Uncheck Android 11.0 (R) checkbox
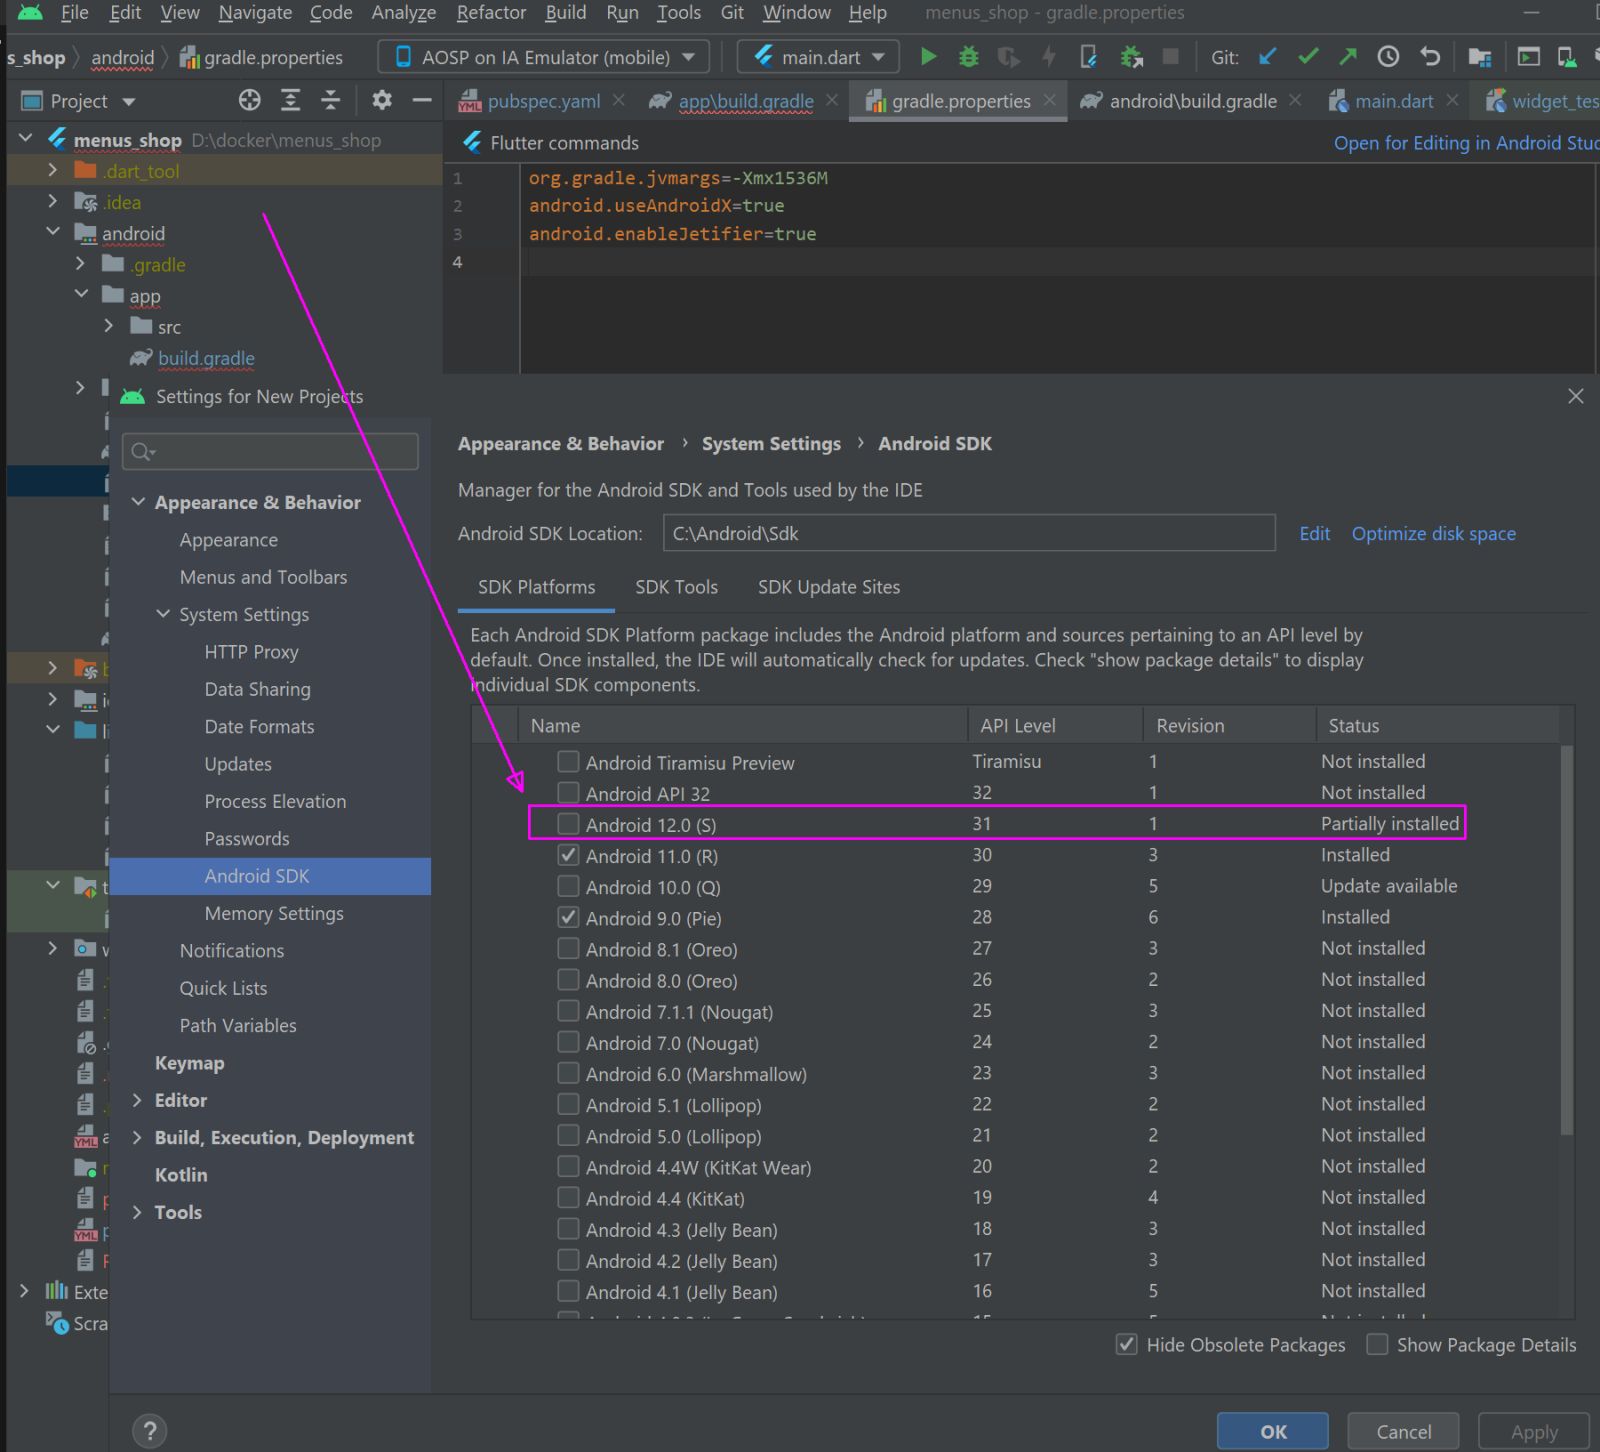The width and height of the screenshot is (1600, 1452). click(x=568, y=855)
